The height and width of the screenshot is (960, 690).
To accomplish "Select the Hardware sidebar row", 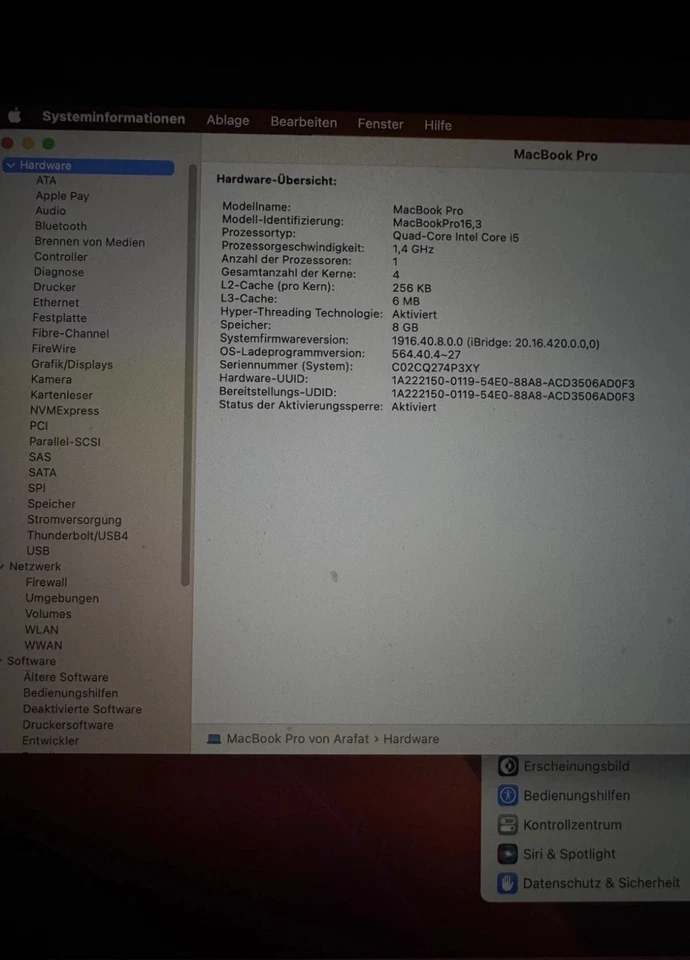I will [x=89, y=165].
